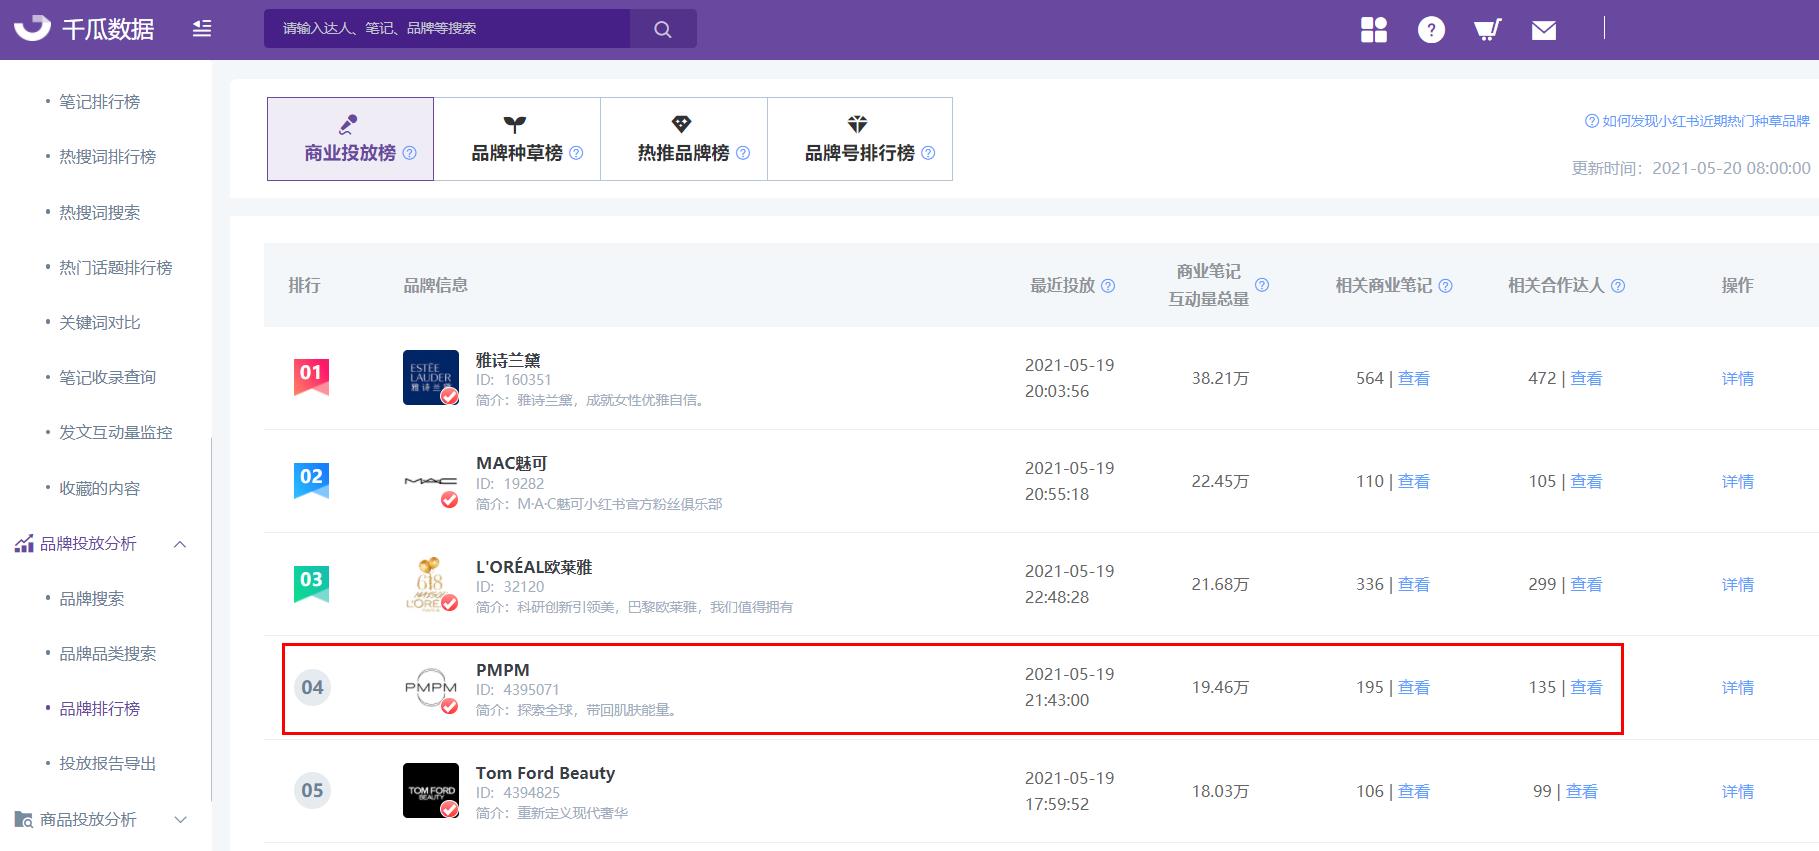Open L'ORÉAL欧莱雅 详情 link
The image size is (1819, 851).
click(x=1738, y=584)
